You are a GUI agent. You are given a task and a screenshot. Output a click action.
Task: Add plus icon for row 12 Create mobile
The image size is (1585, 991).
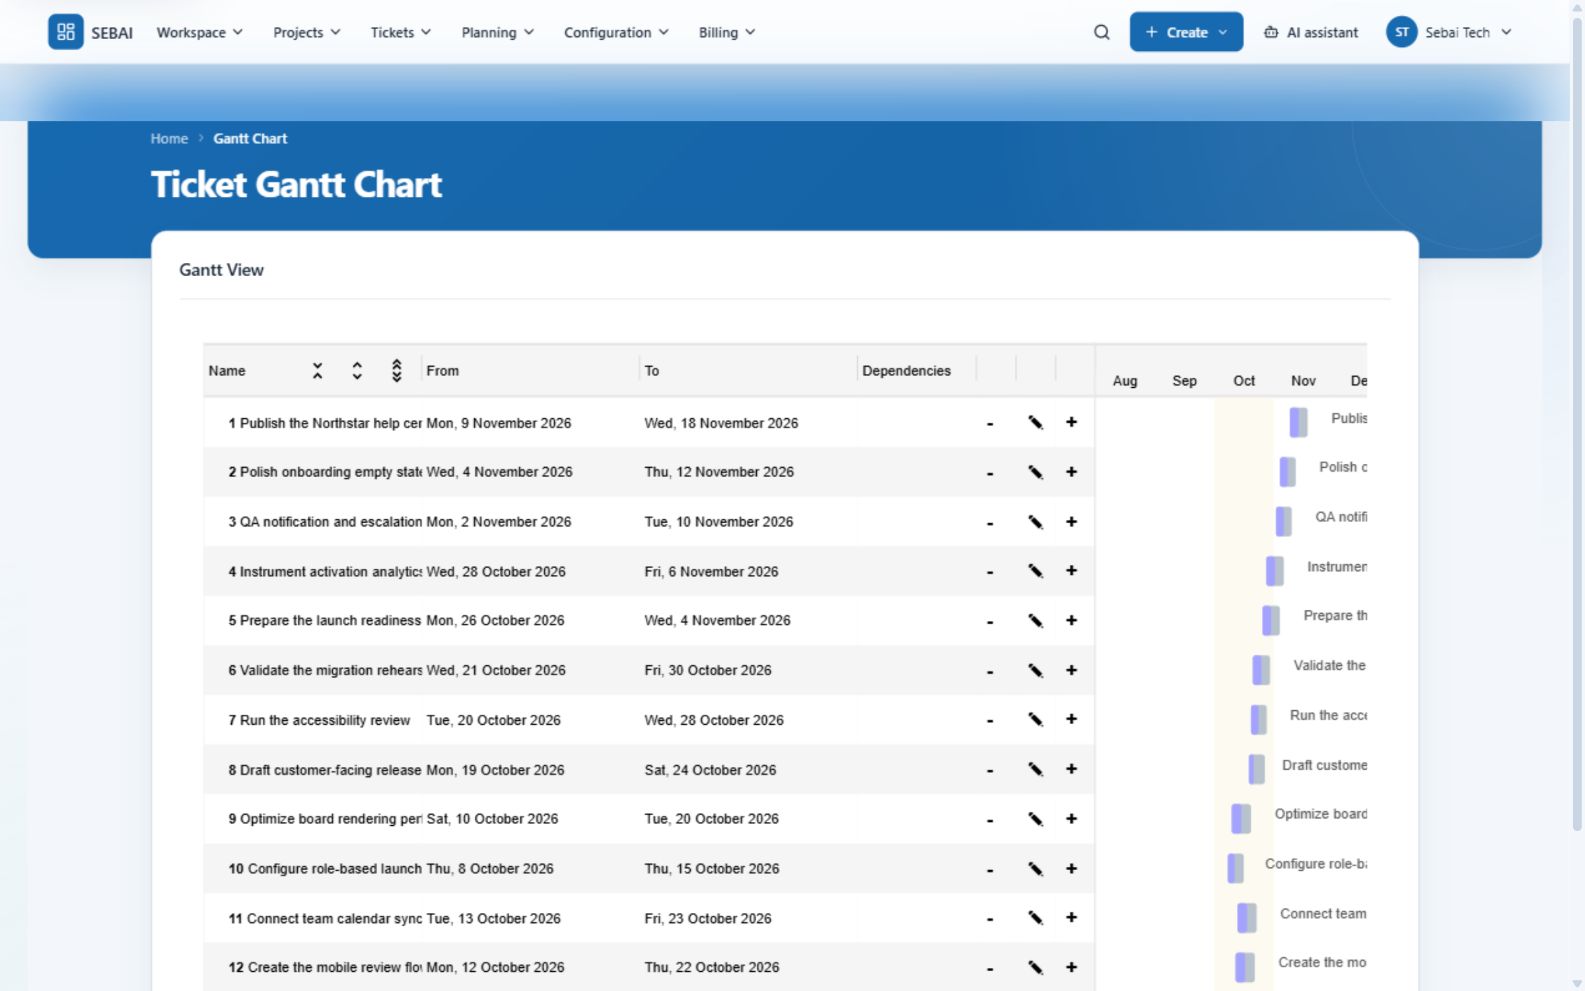point(1072,967)
